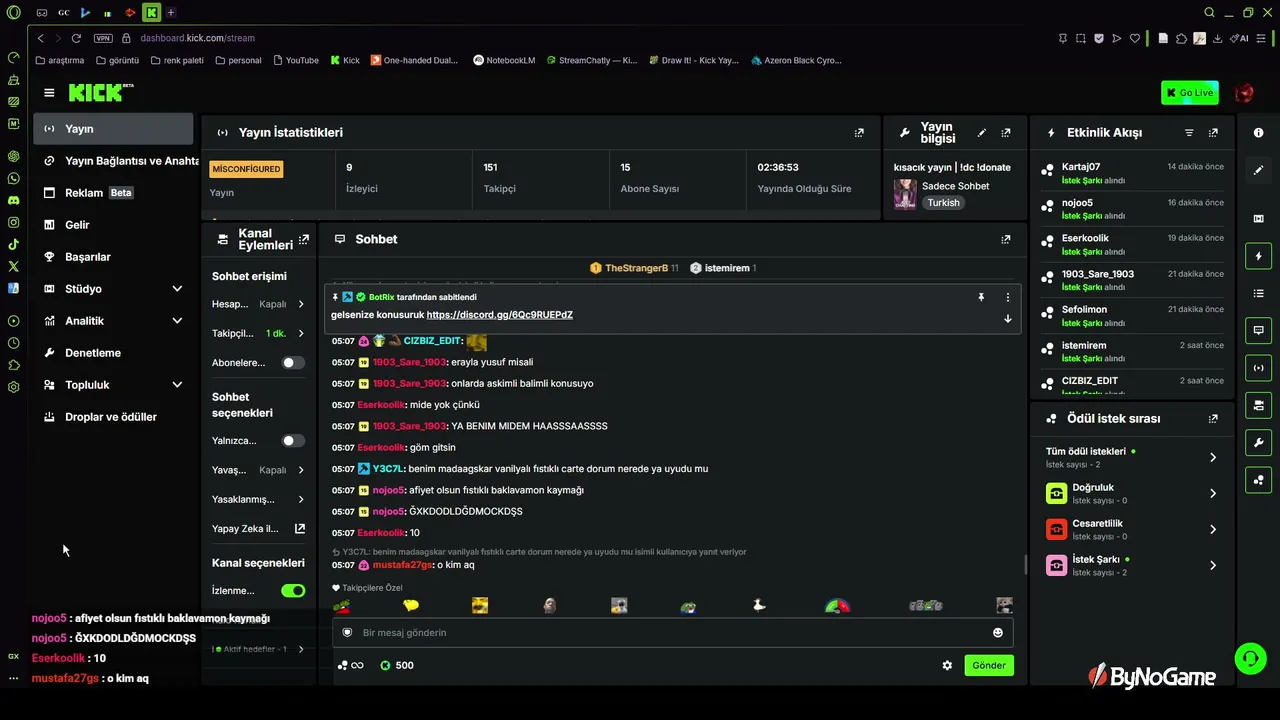Go to the Denetleme page
Viewport: 1280px width, 720px height.
pos(113,353)
